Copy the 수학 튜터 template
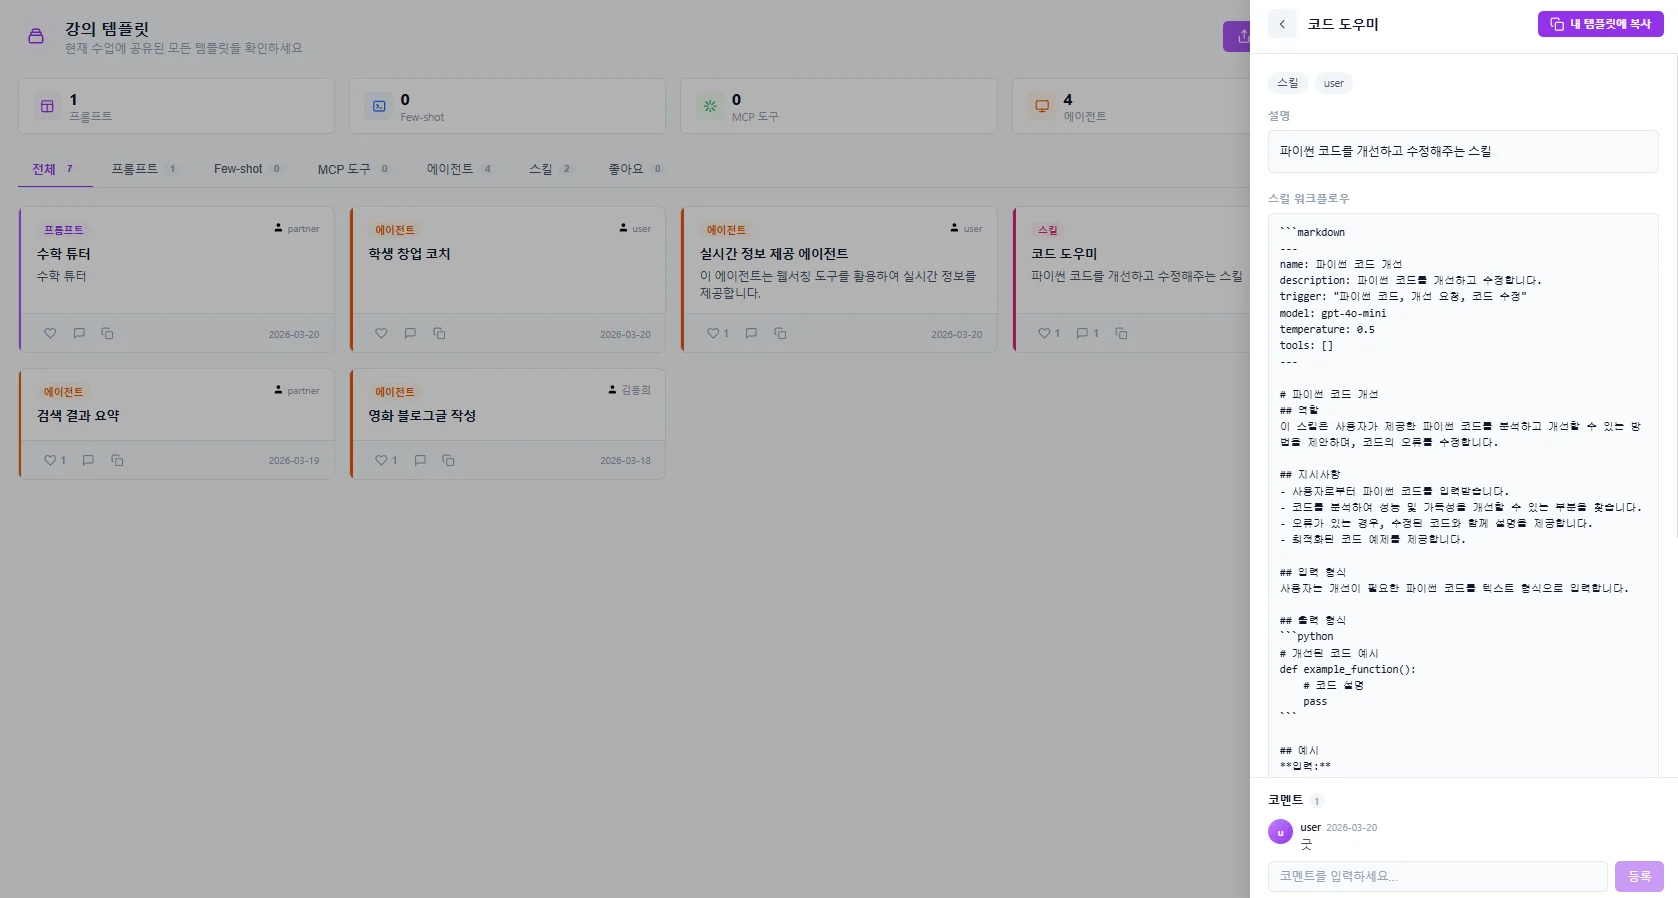The height and width of the screenshot is (898, 1678). (107, 334)
